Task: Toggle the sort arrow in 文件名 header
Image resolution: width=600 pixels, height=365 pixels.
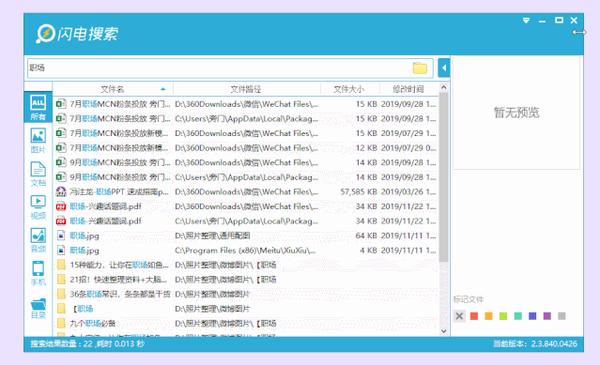Action: (x=163, y=89)
